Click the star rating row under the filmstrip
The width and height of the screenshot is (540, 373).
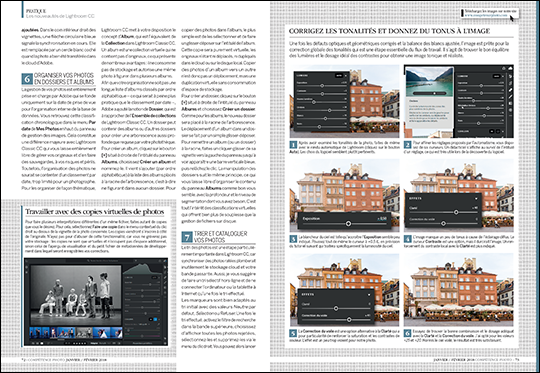[x=80, y=343]
